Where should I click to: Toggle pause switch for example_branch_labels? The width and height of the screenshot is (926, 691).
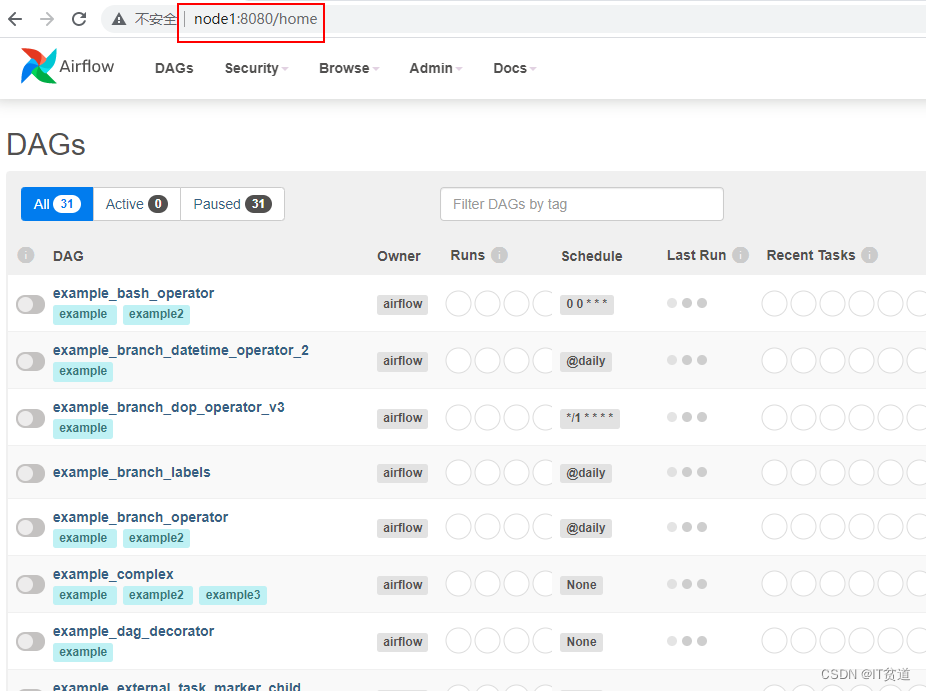pos(31,473)
